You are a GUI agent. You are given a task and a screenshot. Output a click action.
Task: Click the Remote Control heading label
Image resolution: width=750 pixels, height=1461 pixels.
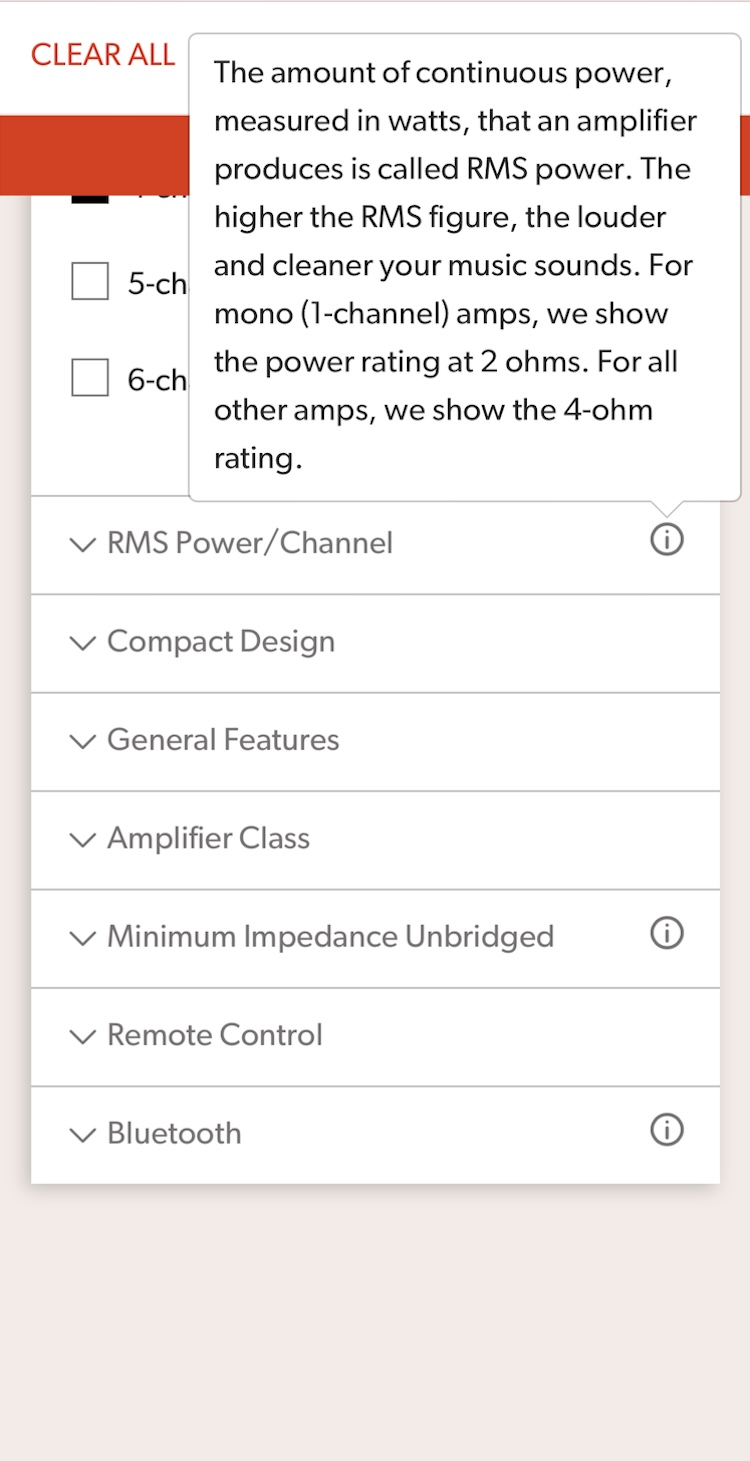click(215, 1035)
